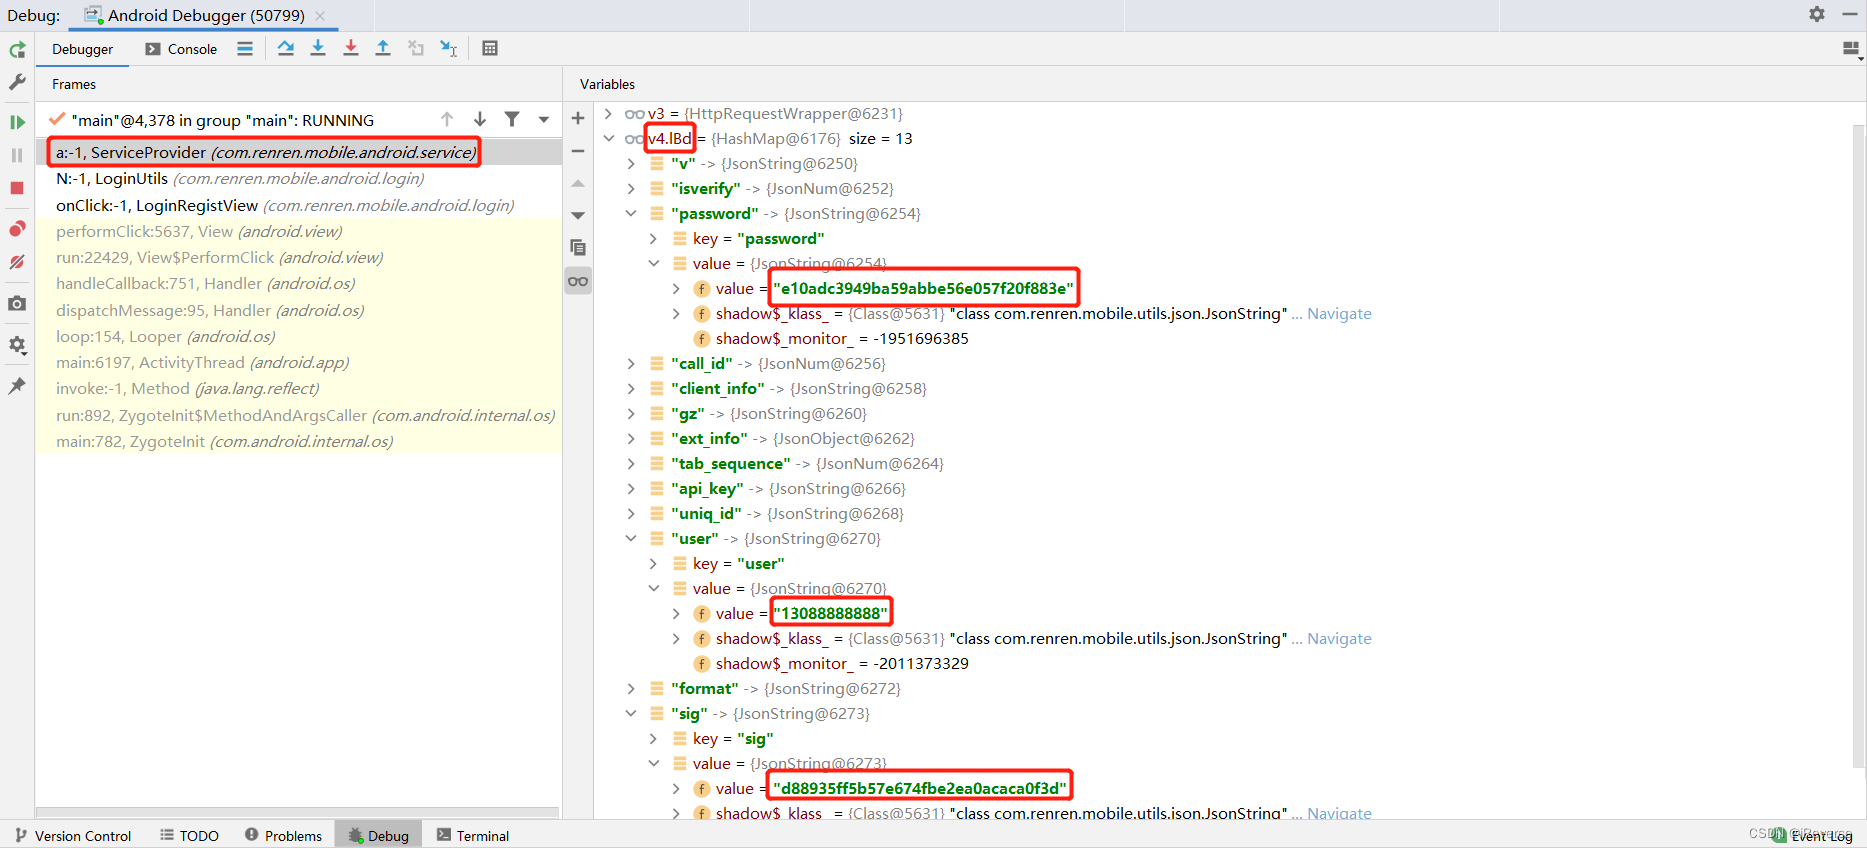Open the Version Control tool window
The image size is (1867, 848).
click(x=73, y=836)
